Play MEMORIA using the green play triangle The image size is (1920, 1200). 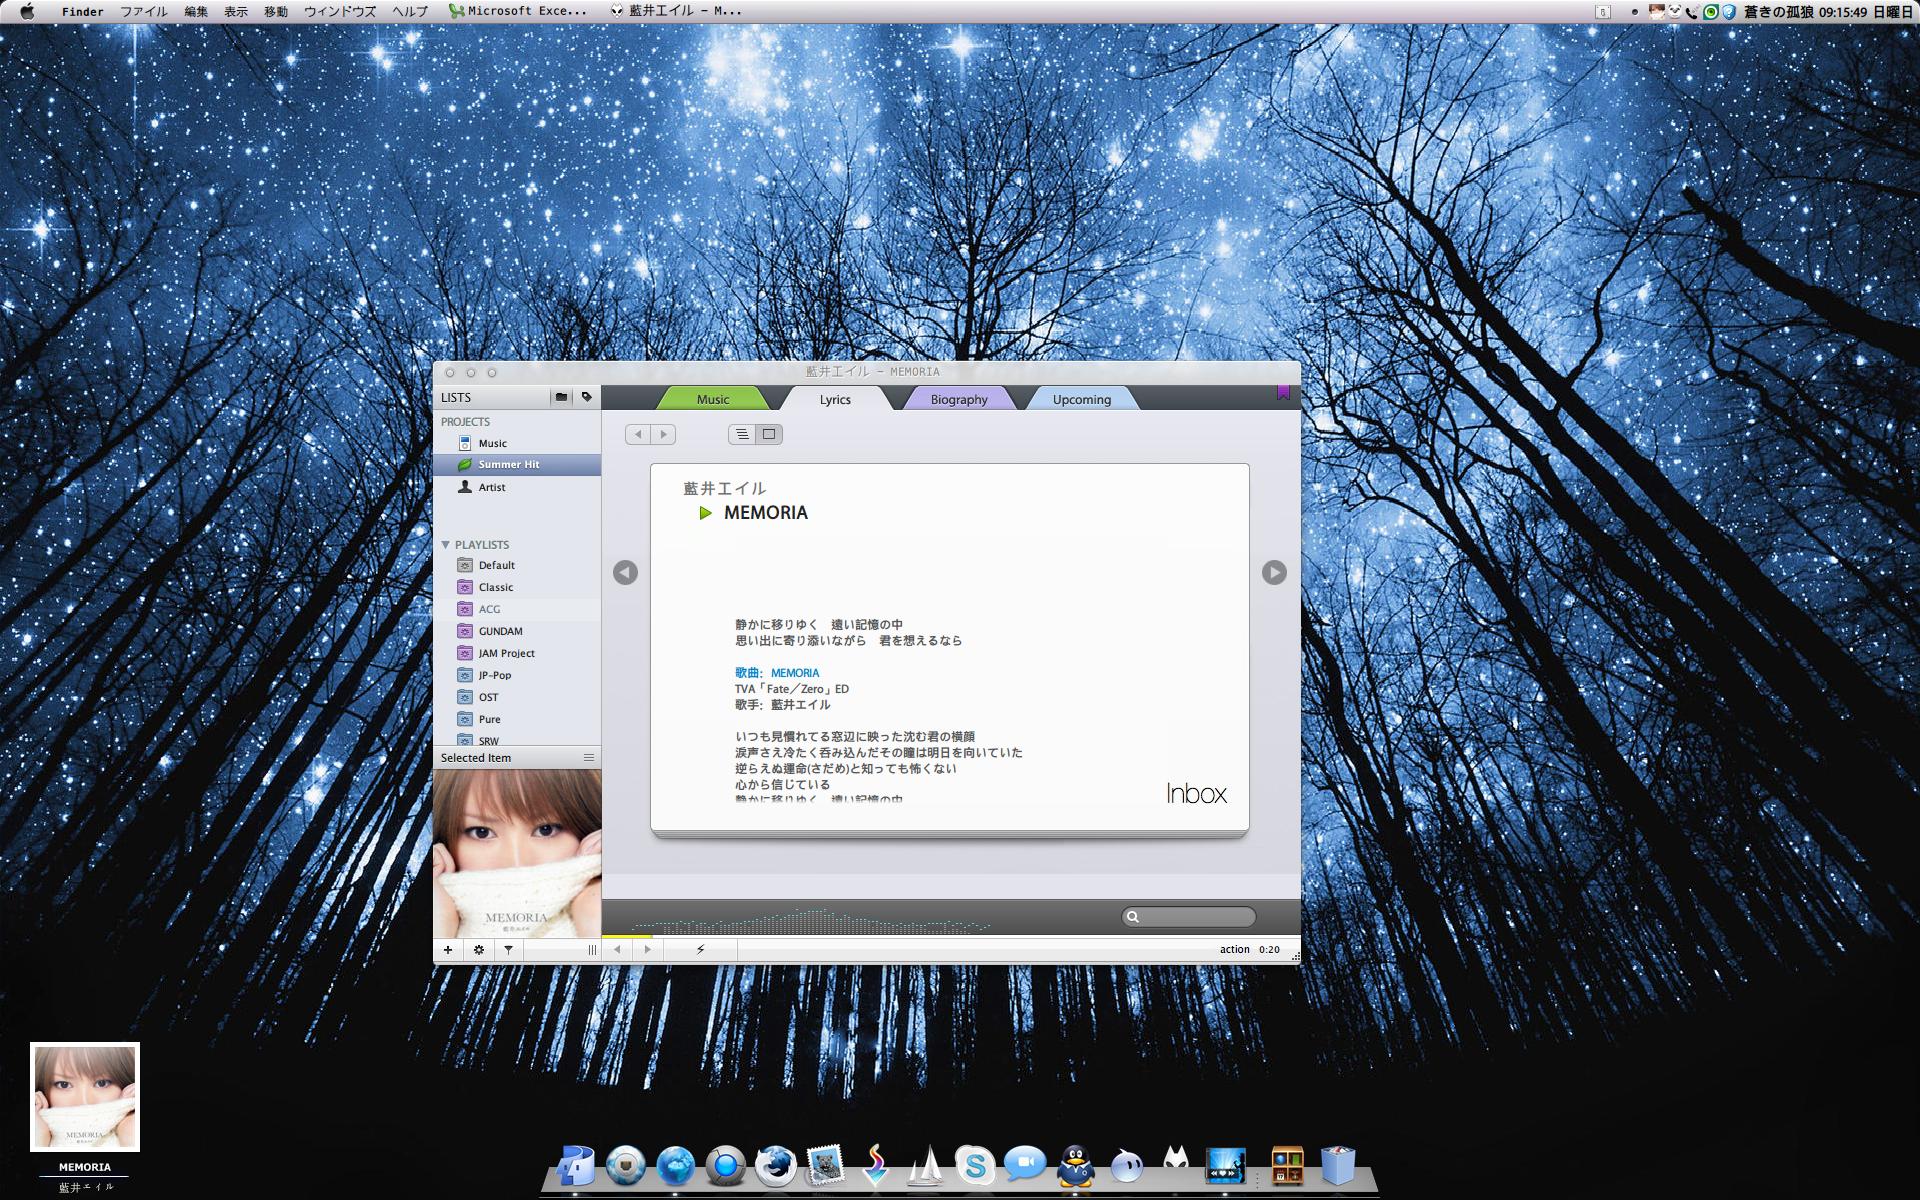(705, 513)
